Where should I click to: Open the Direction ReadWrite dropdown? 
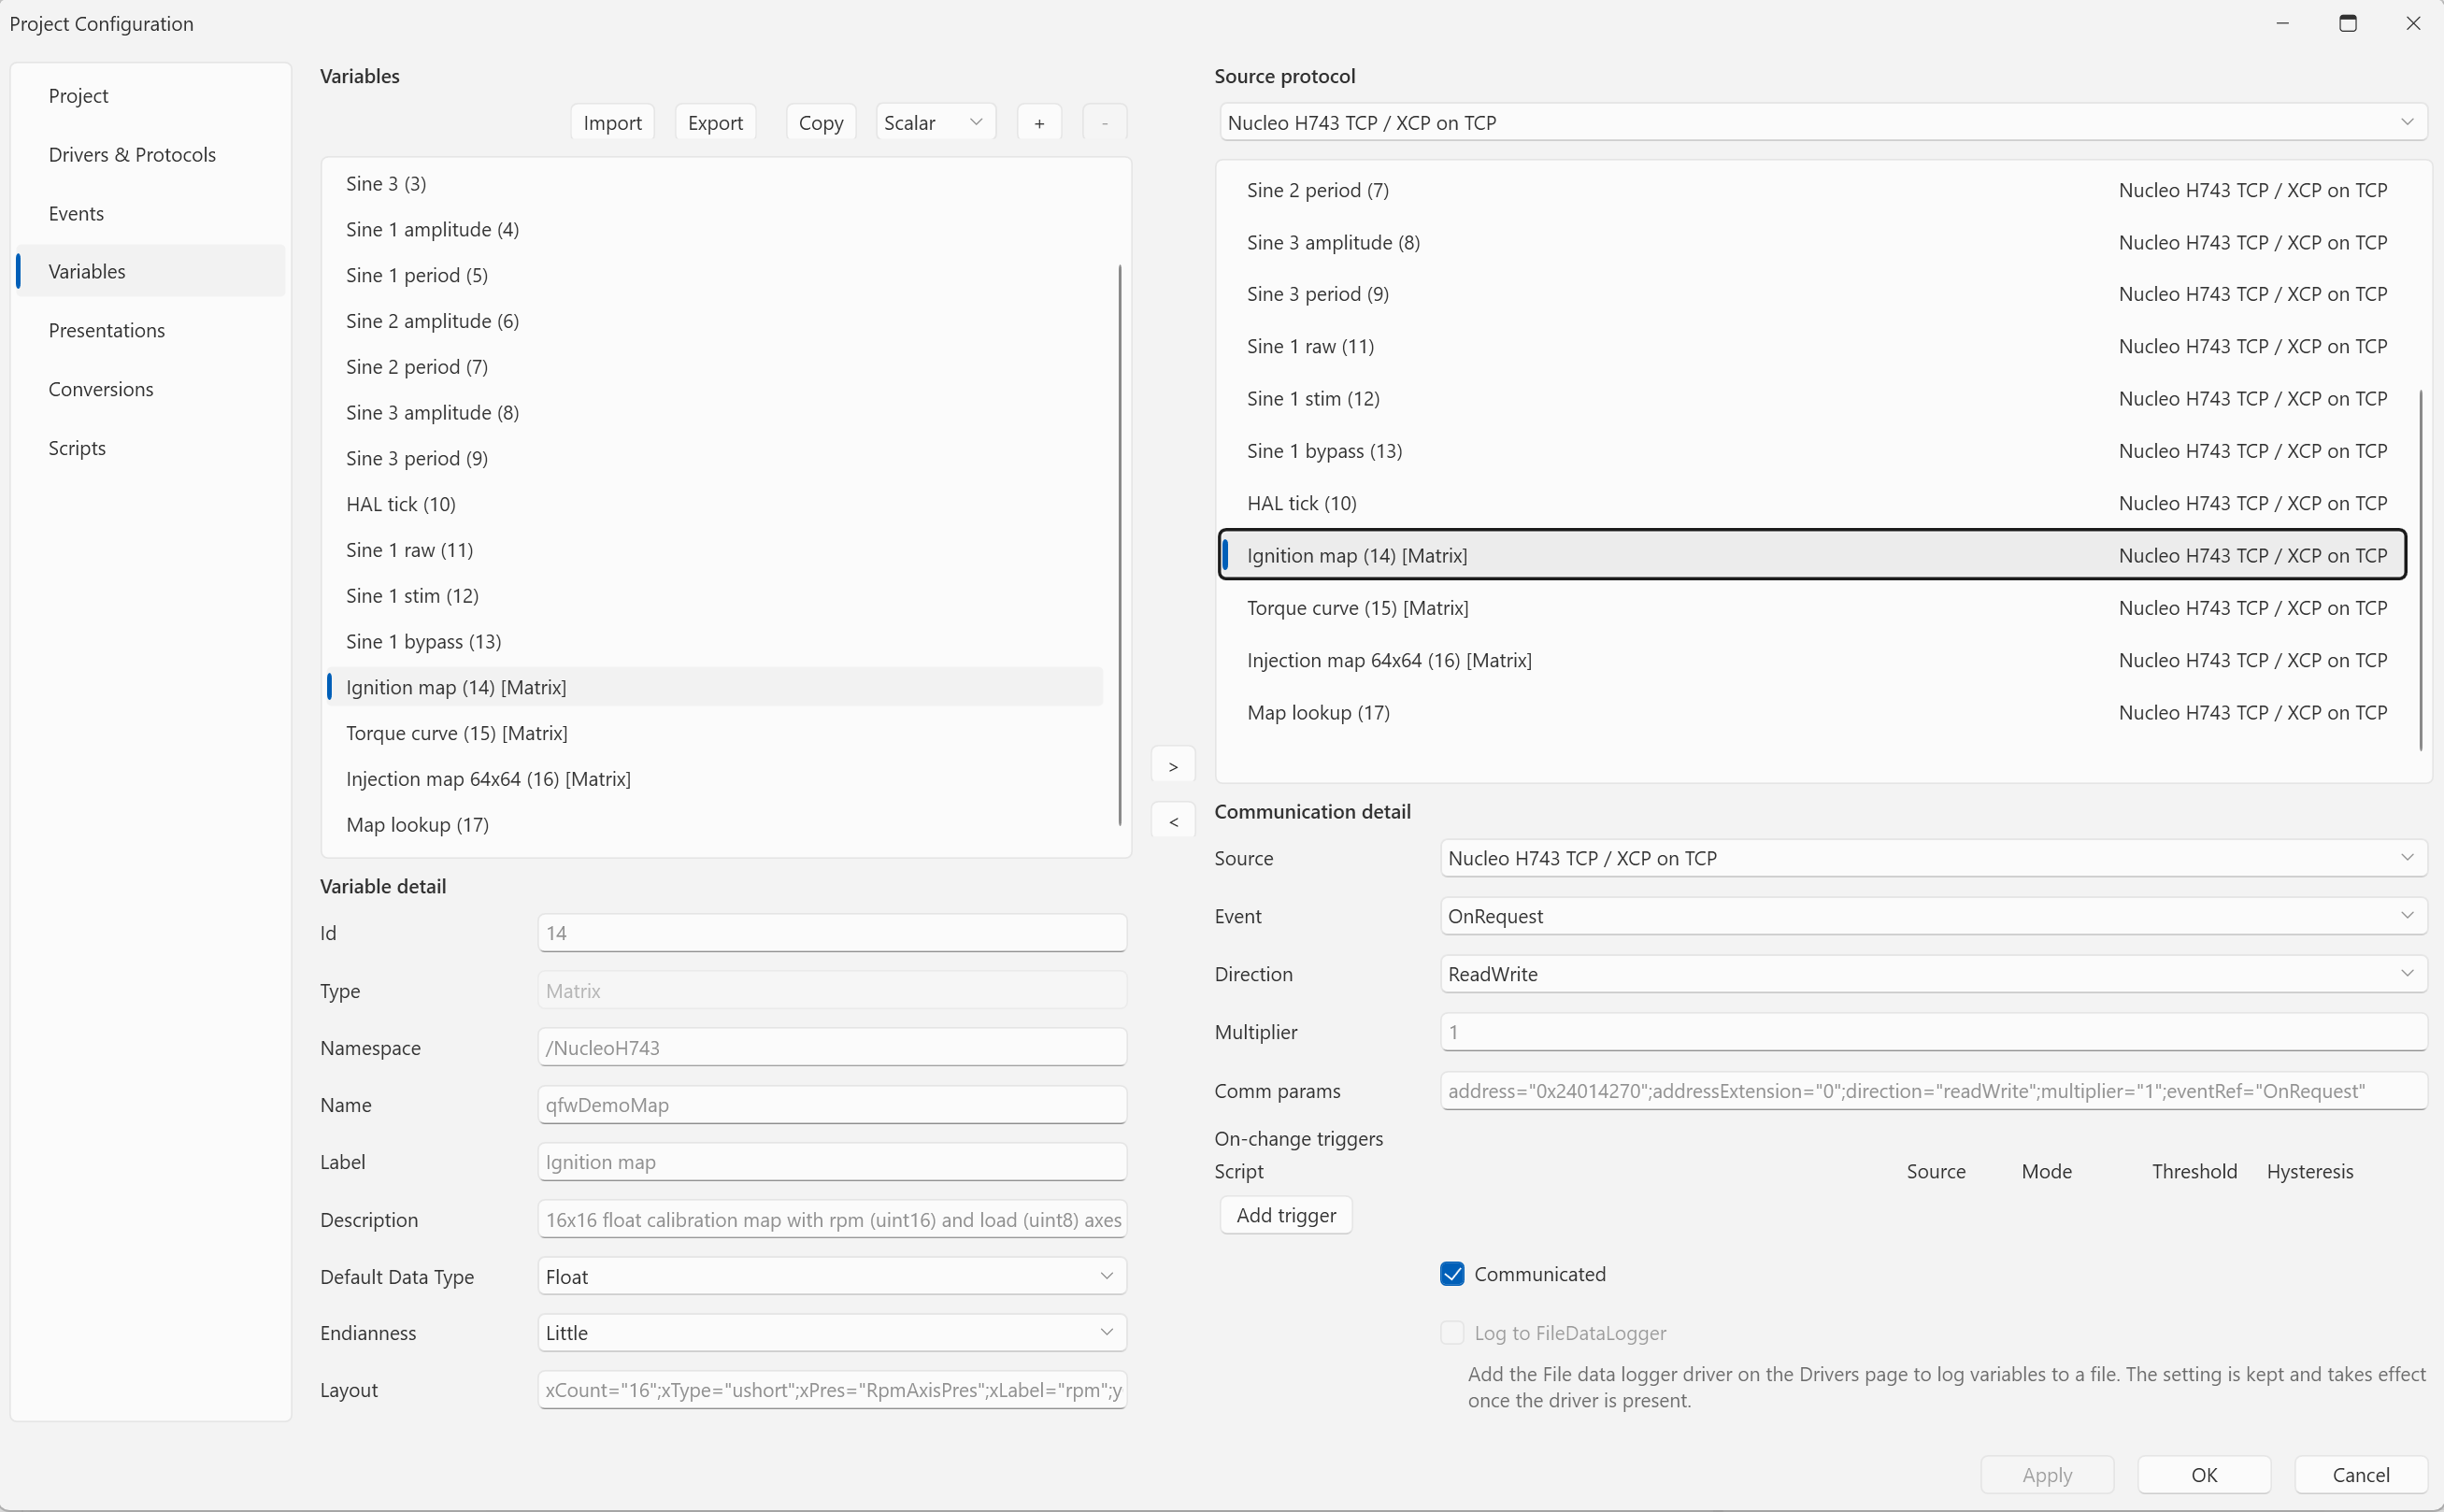point(1933,974)
